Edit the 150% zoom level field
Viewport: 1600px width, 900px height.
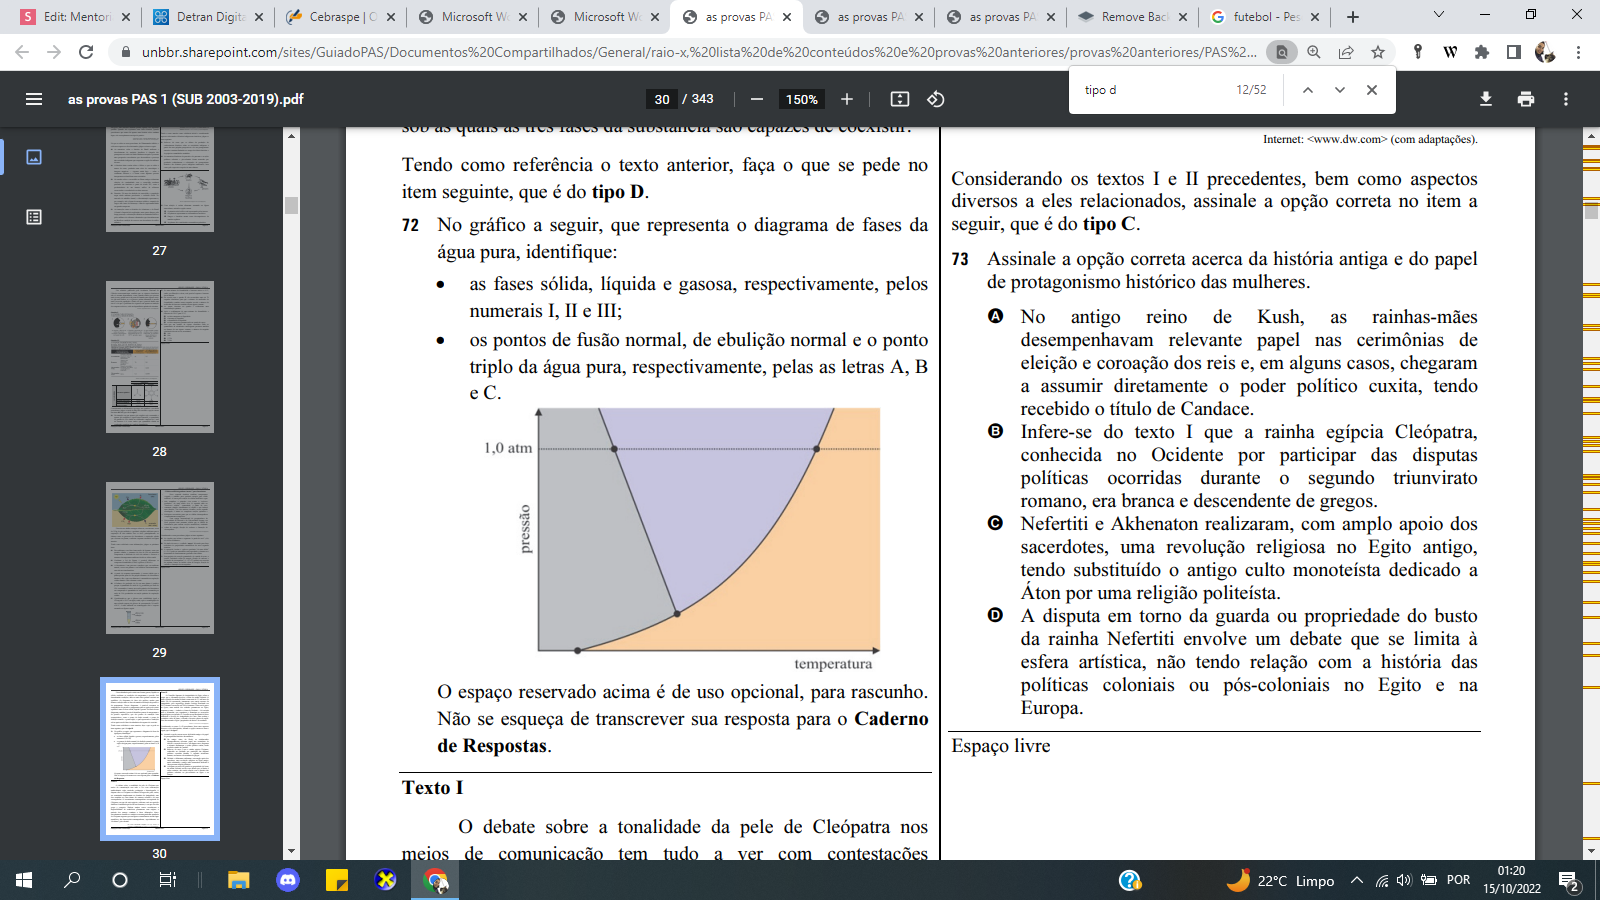pos(801,99)
